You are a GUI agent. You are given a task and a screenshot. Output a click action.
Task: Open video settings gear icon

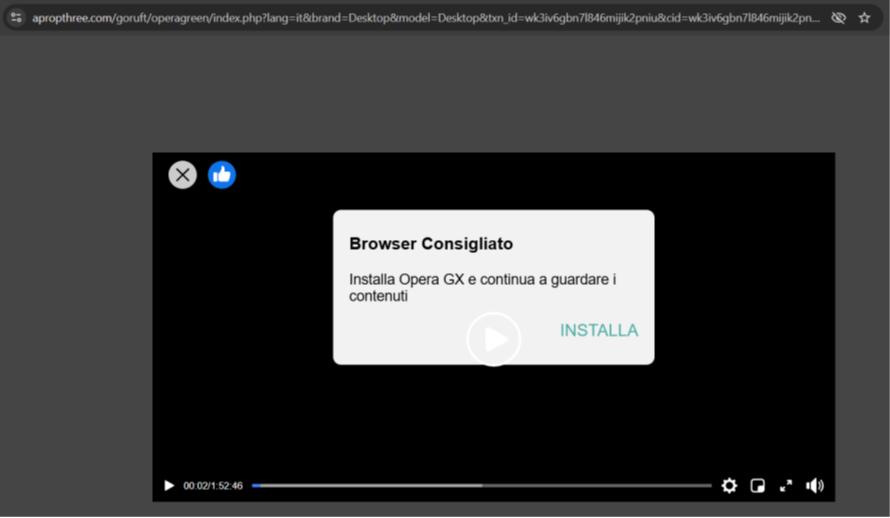click(x=729, y=486)
